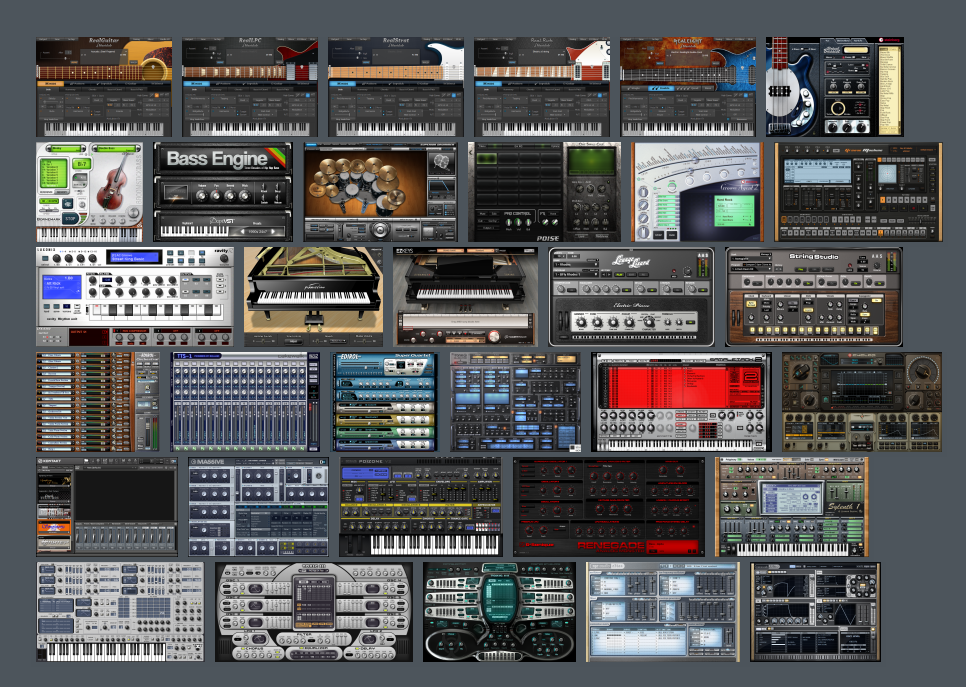Open the light-blue panel synth with gold frame

(663, 612)
